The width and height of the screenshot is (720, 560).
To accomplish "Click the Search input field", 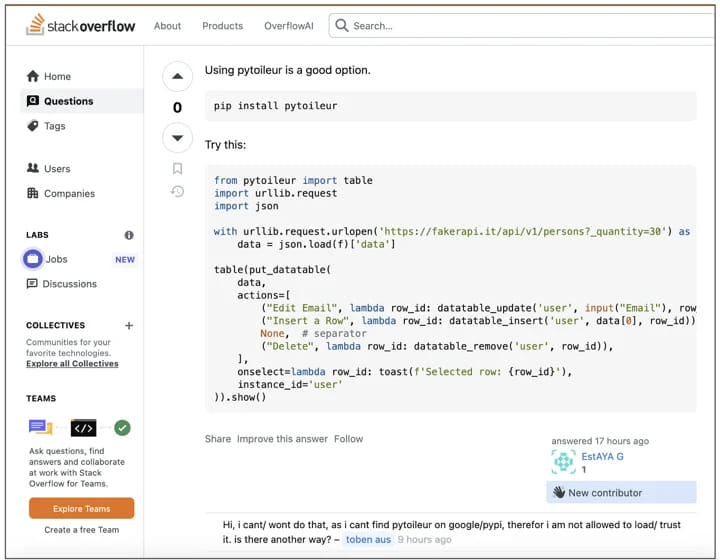I will (523, 26).
